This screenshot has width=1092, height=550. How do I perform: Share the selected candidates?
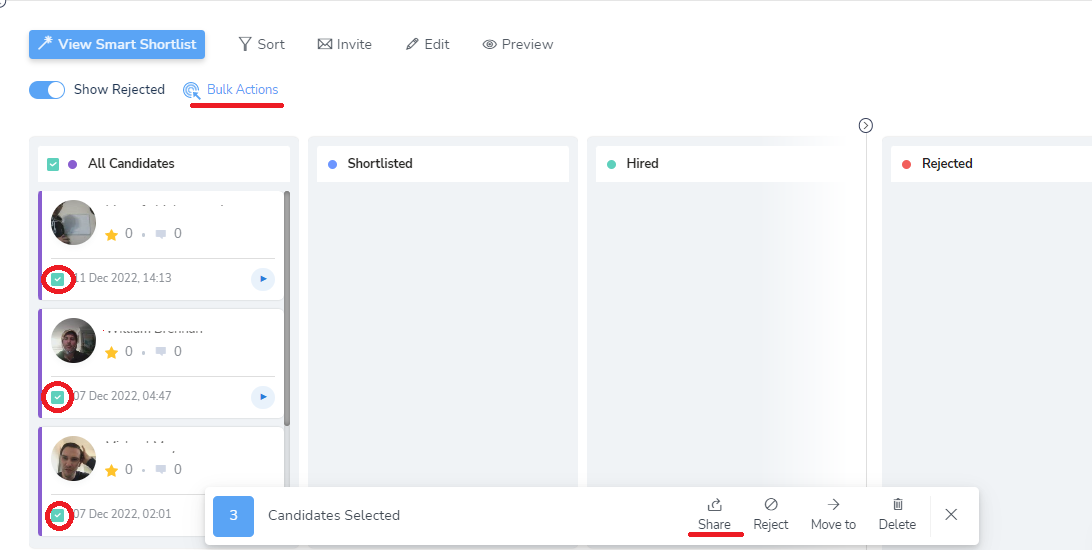tap(714, 514)
